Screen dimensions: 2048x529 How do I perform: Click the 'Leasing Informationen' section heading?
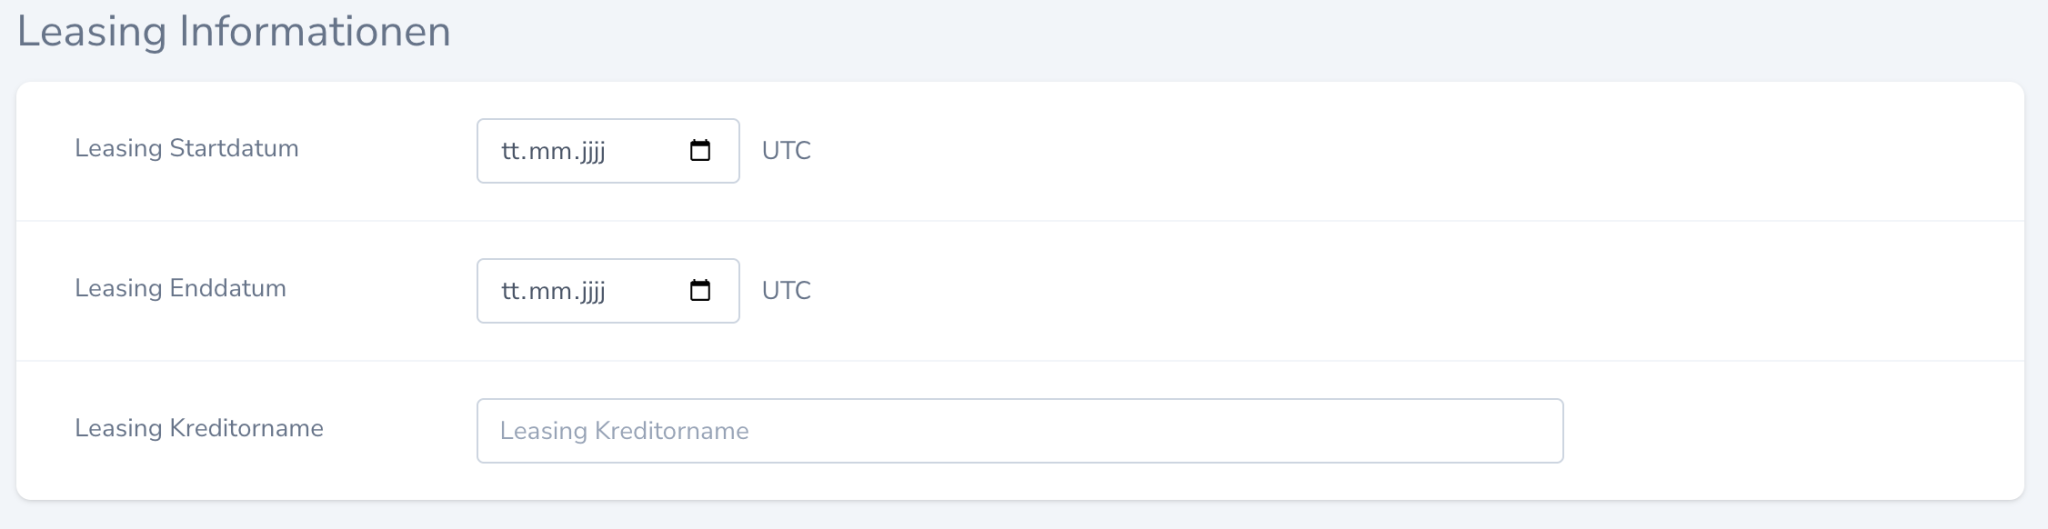tap(234, 32)
